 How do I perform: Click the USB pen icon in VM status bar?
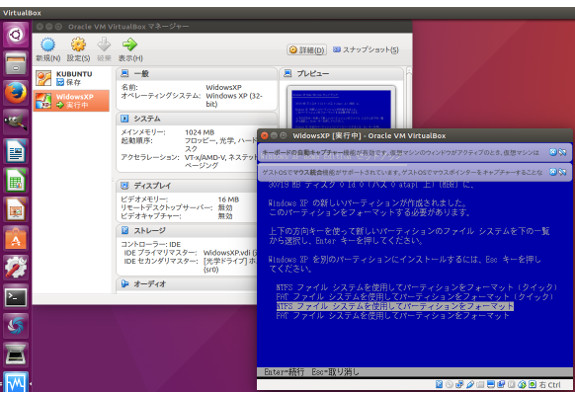click(x=470, y=384)
